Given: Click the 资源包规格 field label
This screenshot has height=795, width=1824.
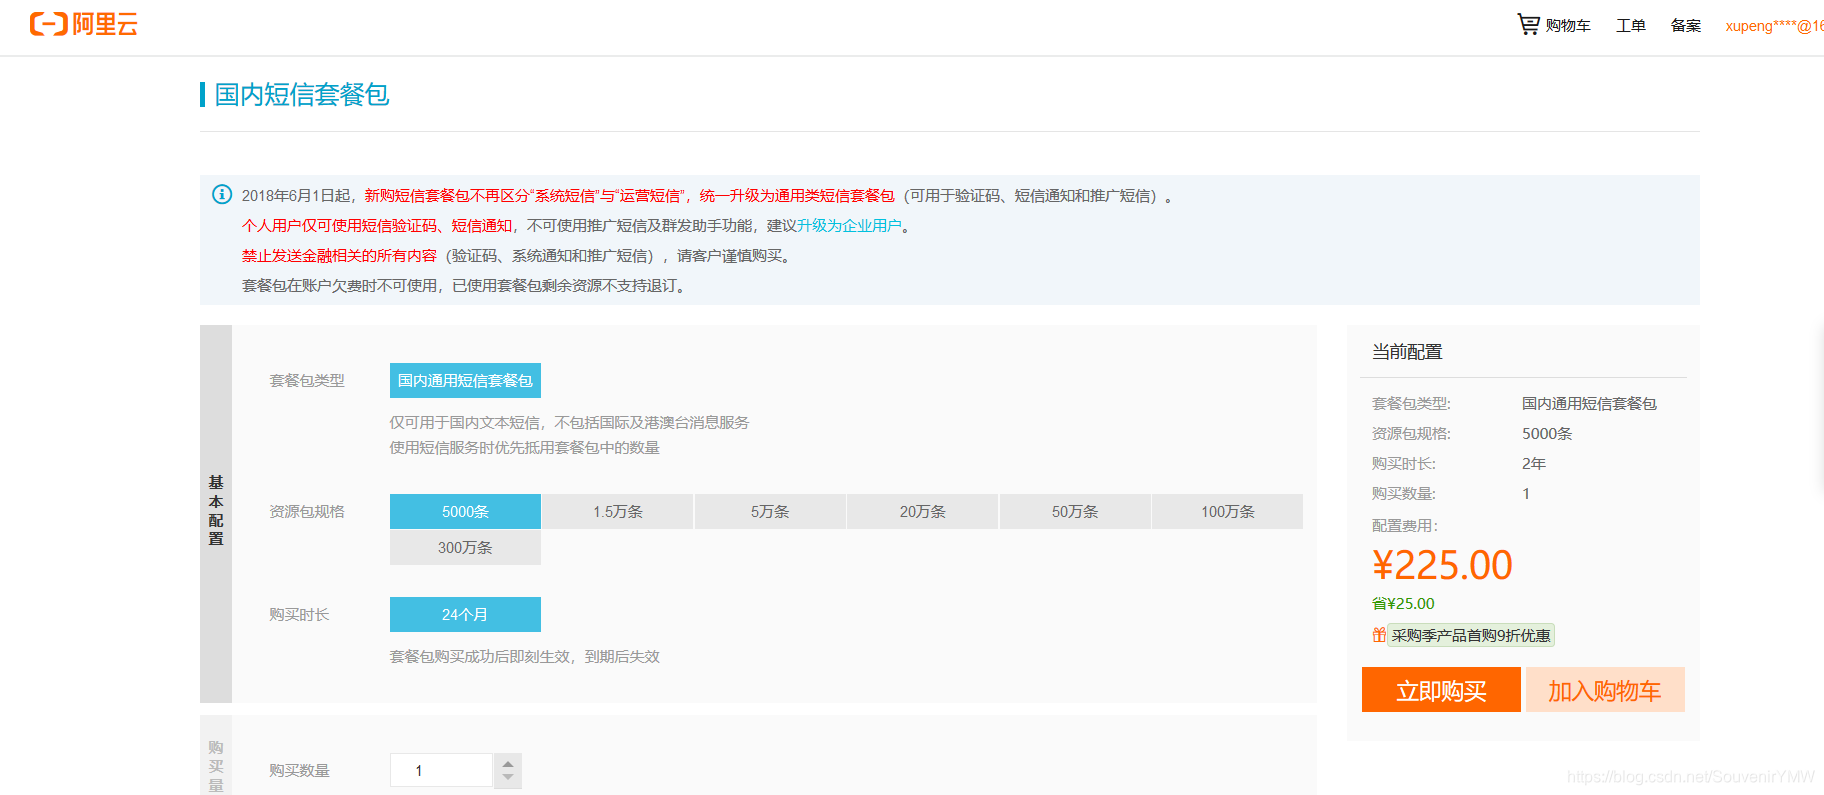Looking at the screenshot, I should pyautogui.click(x=307, y=511).
